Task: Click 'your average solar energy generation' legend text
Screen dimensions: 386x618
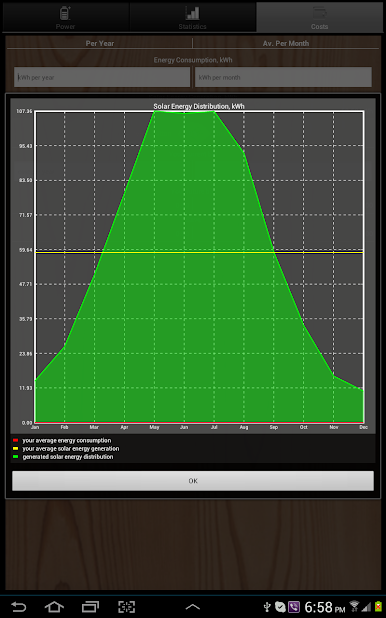Action: coord(71,449)
